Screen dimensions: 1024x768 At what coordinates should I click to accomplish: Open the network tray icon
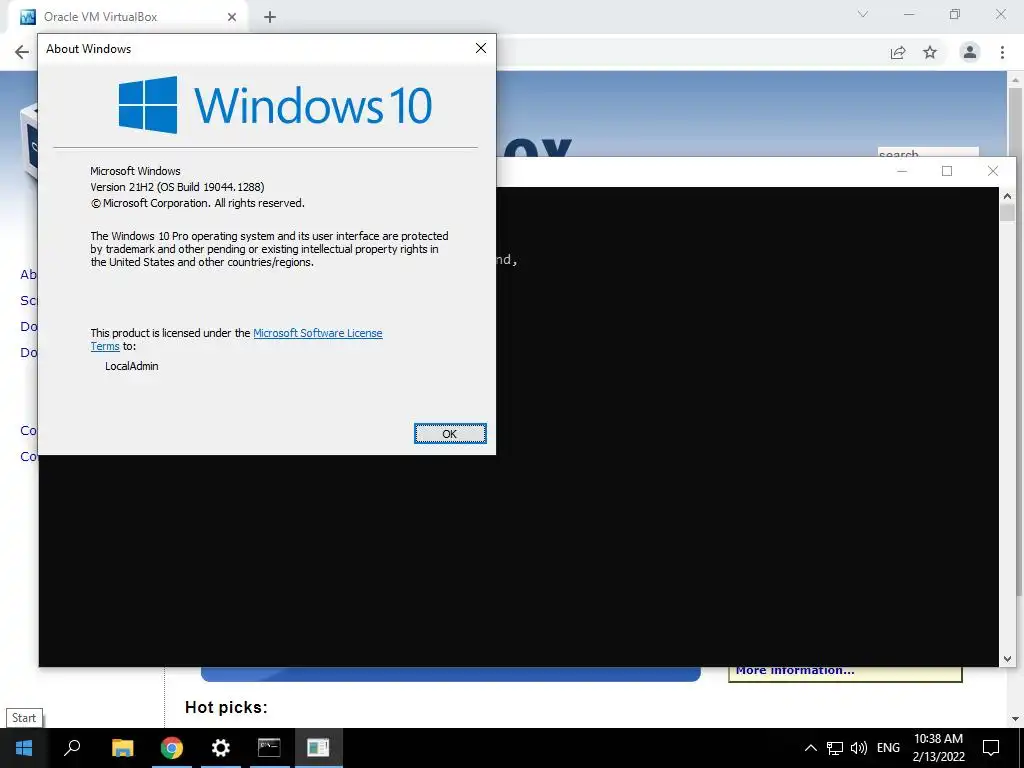[835, 748]
